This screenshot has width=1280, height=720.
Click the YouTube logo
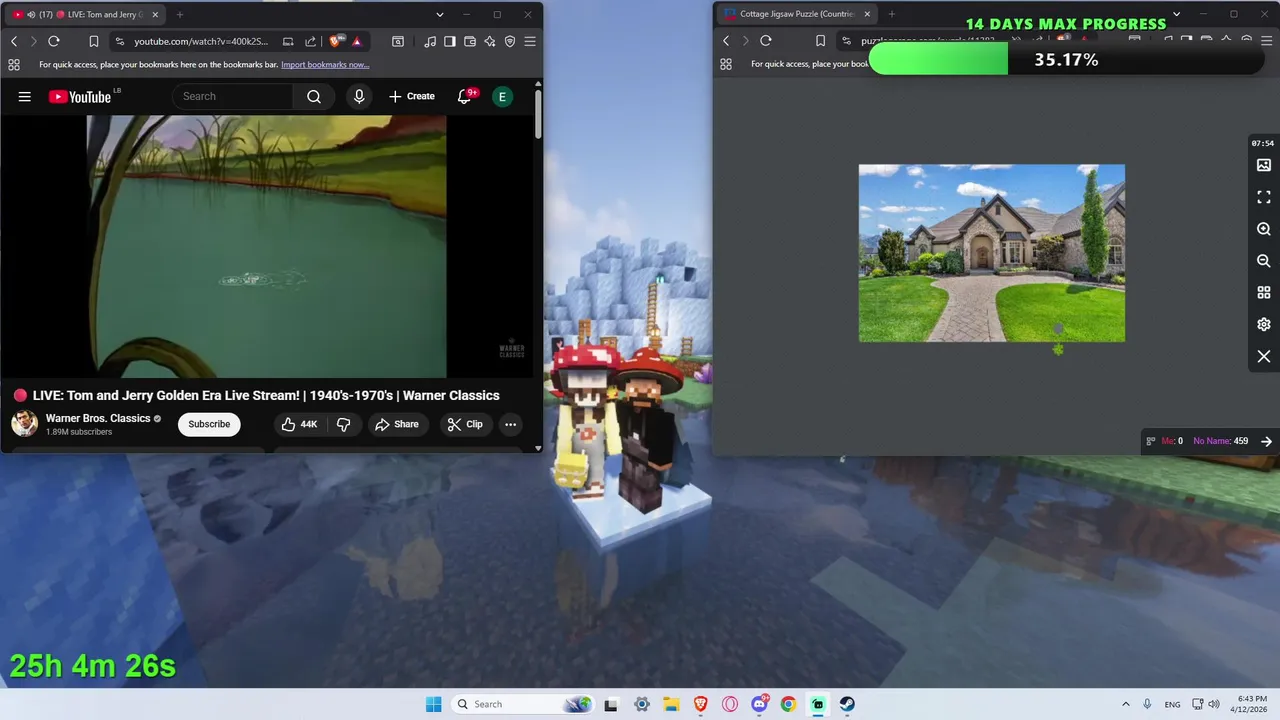click(x=80, y=96)
